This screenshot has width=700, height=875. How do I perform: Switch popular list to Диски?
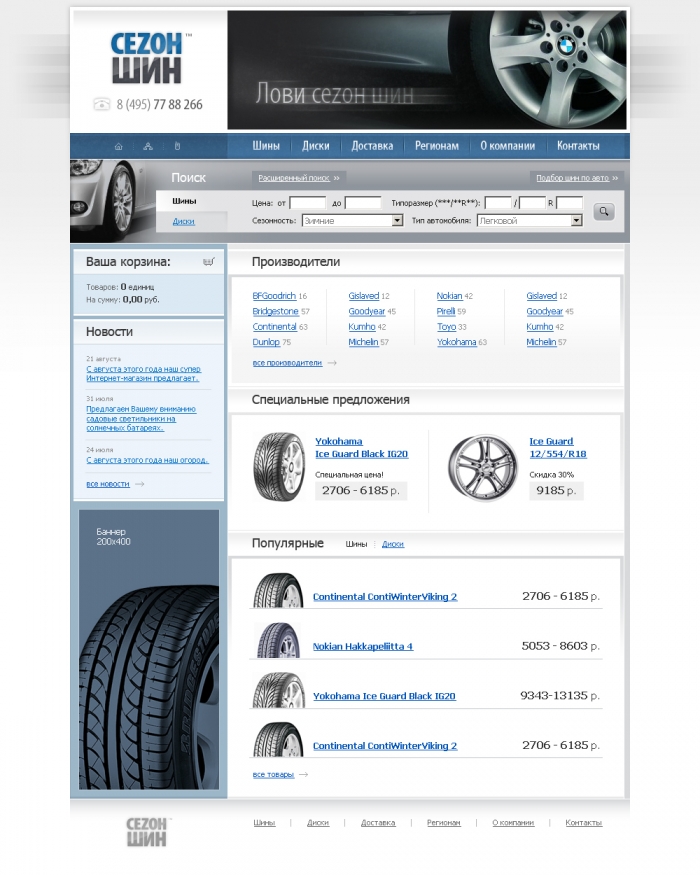click(393, 544)
